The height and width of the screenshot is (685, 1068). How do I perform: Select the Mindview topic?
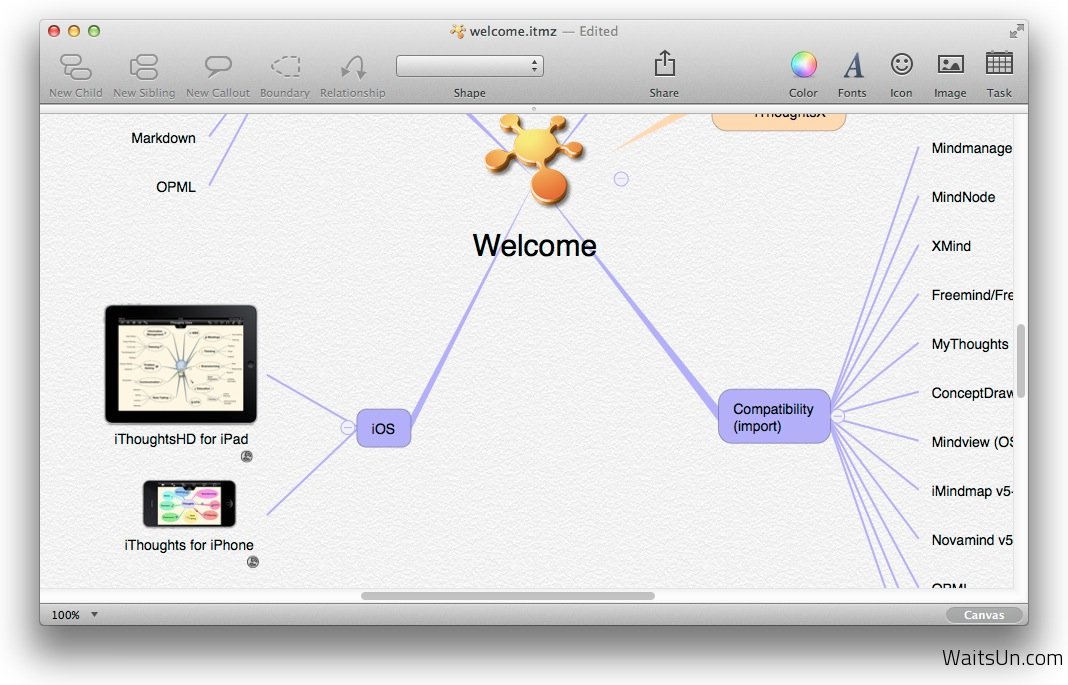(972, 443)
